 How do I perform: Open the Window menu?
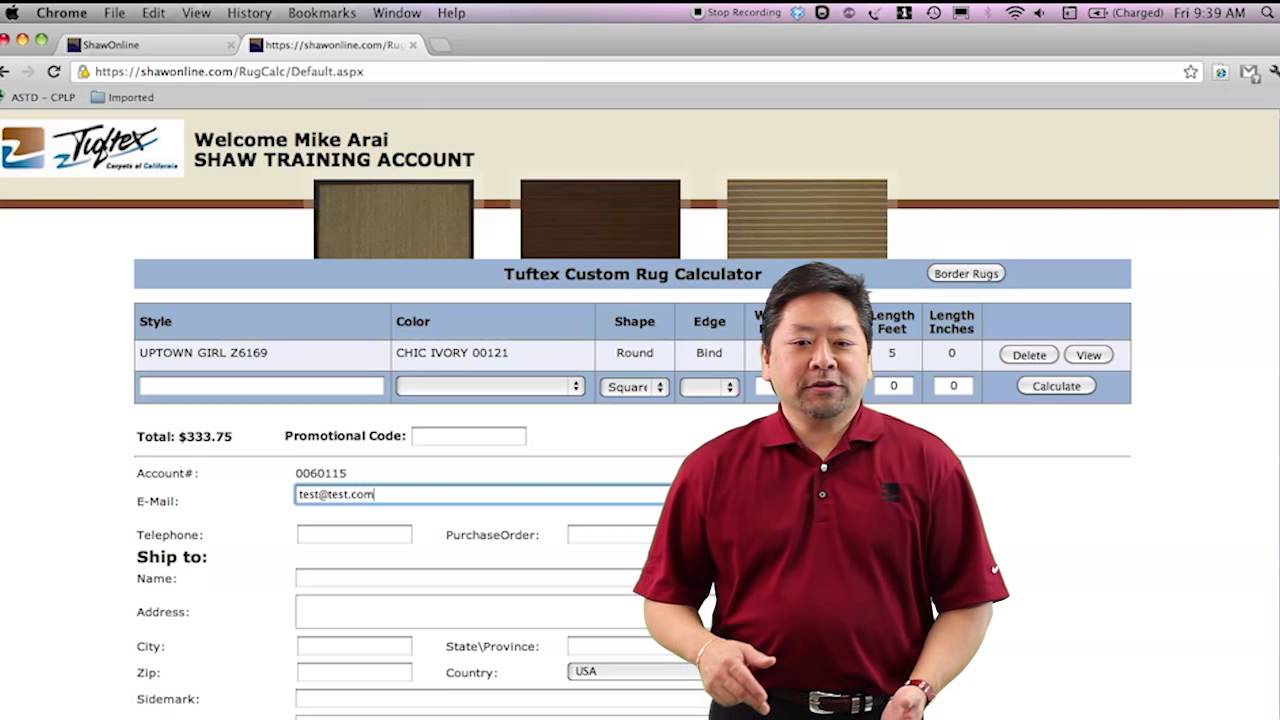point(397,13)
